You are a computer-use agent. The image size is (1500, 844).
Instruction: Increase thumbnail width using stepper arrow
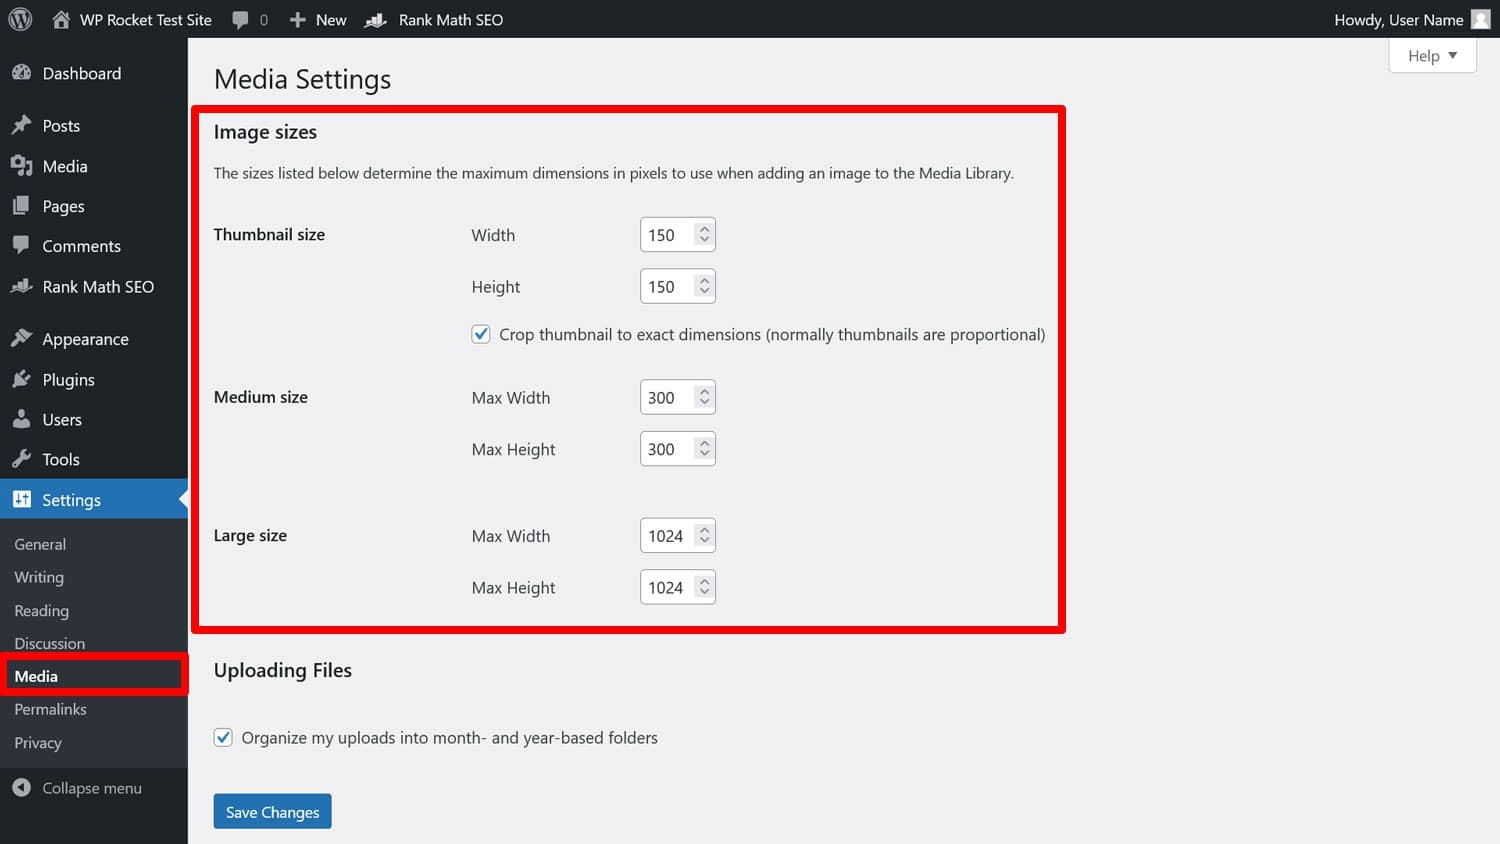[705, 229]
